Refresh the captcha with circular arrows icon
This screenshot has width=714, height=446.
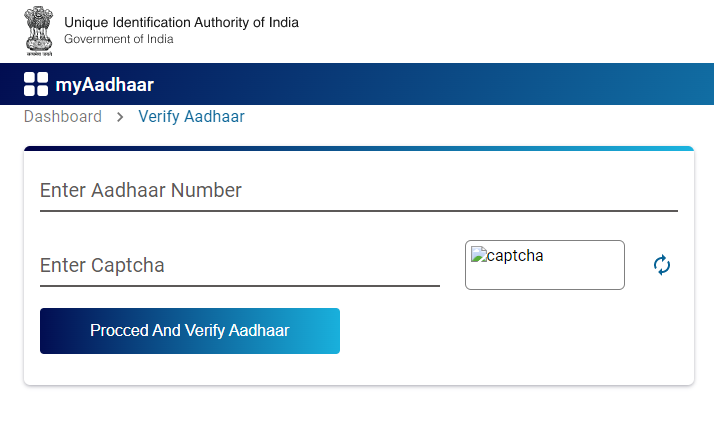coord(662,265)
